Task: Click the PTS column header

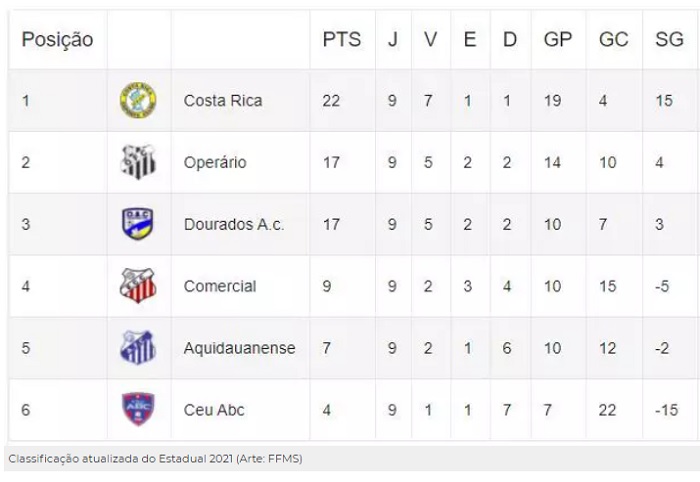Action: (342, 40)
